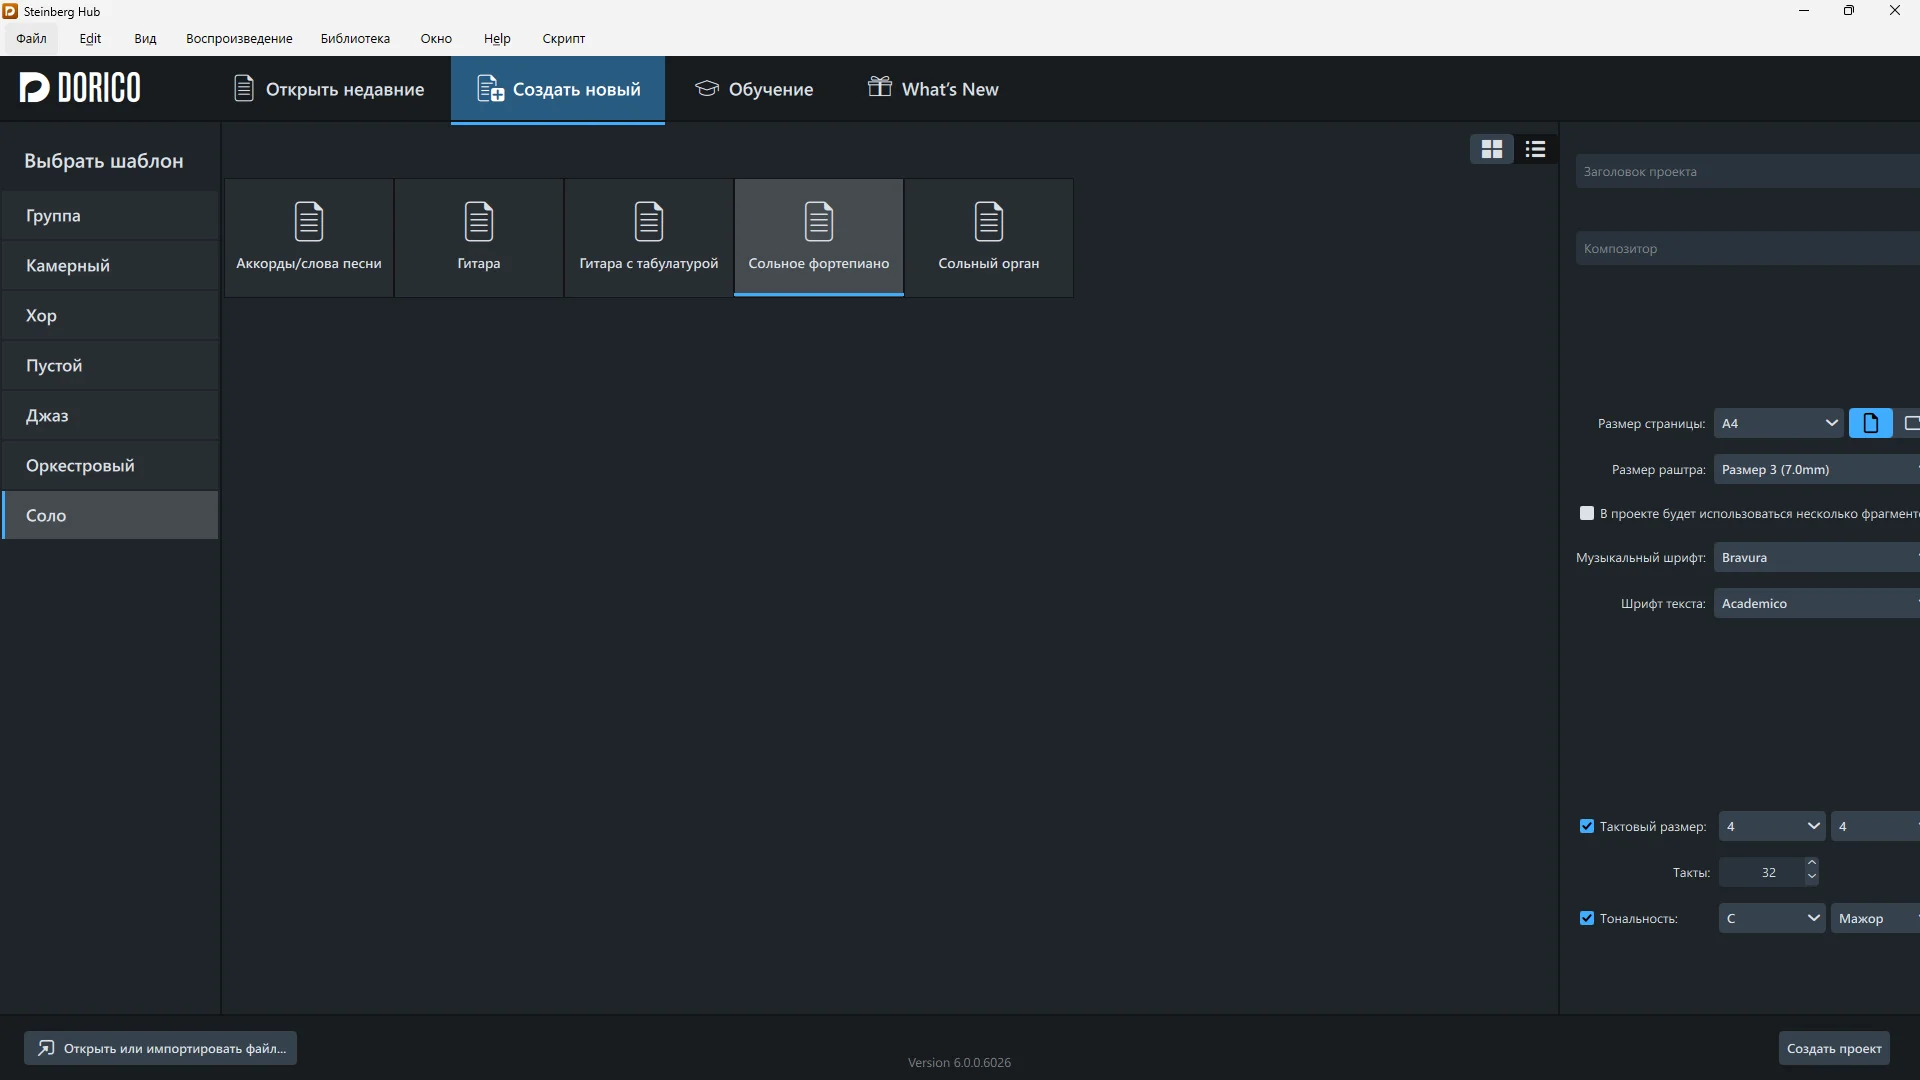
Task: Choose the Аккорды/слова песни template
Action: tap(308, 237)
